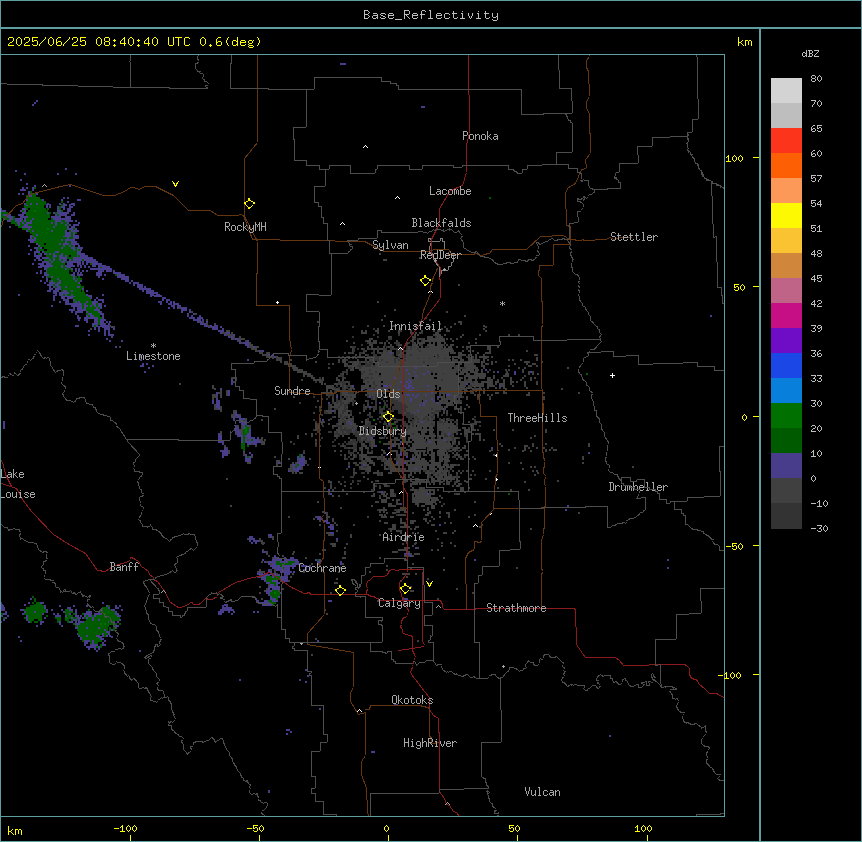Click the yellow diamond marker between Olds and Didsbury
862x842 pixels.
point(388,417)
